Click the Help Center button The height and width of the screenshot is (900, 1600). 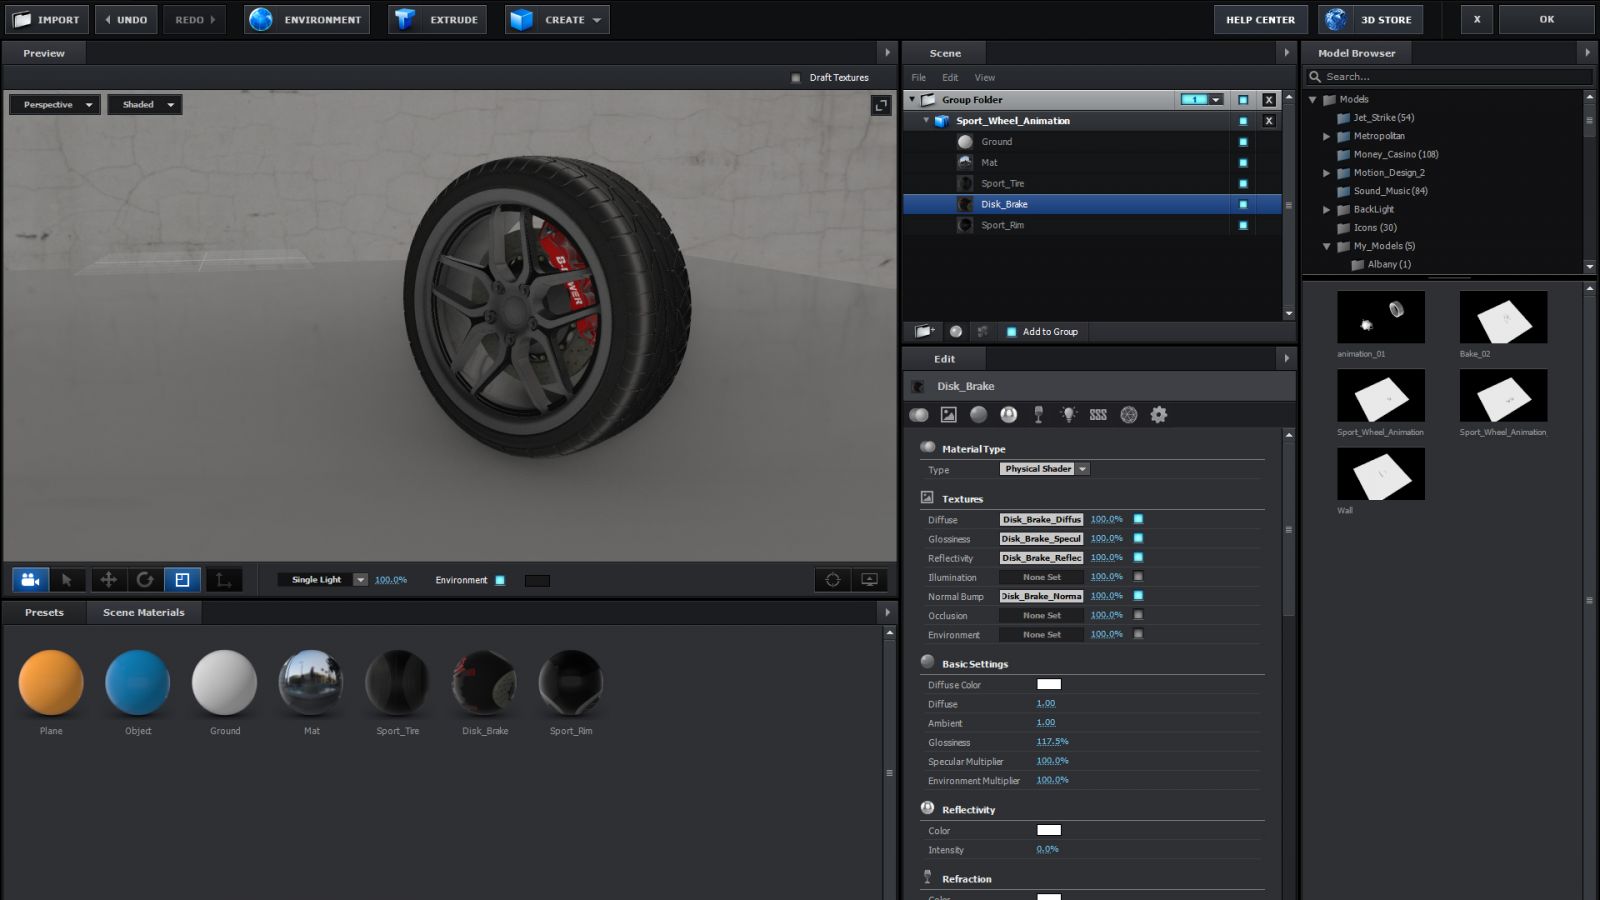(x=1259, y=20)
